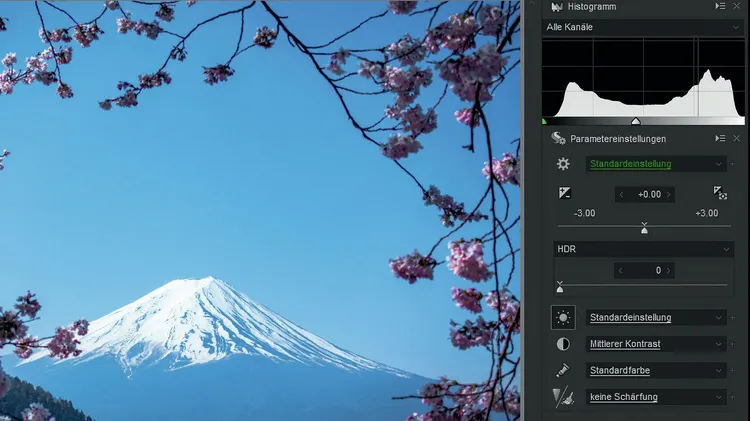Increase HDR value with right arrow
The image size is (750, 421).
click(x=668, y=270)
